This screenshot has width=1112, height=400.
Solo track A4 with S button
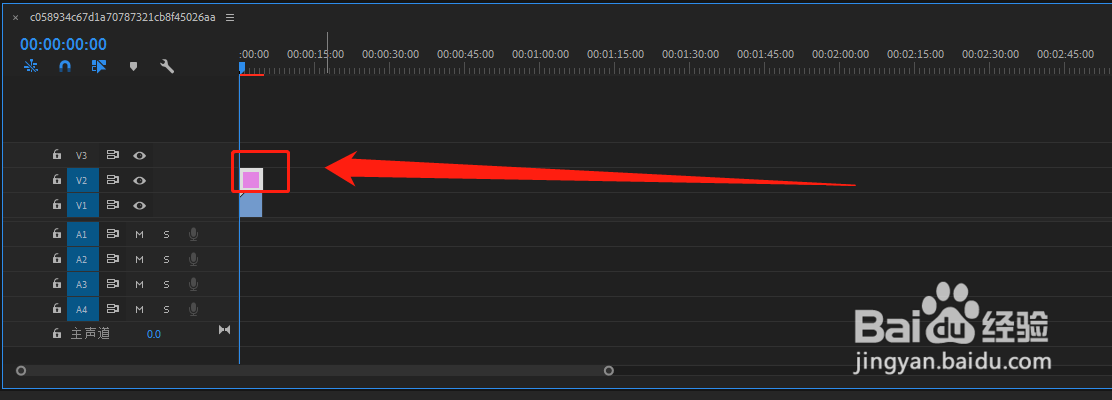pyautogui.click(x=167, y=309)
